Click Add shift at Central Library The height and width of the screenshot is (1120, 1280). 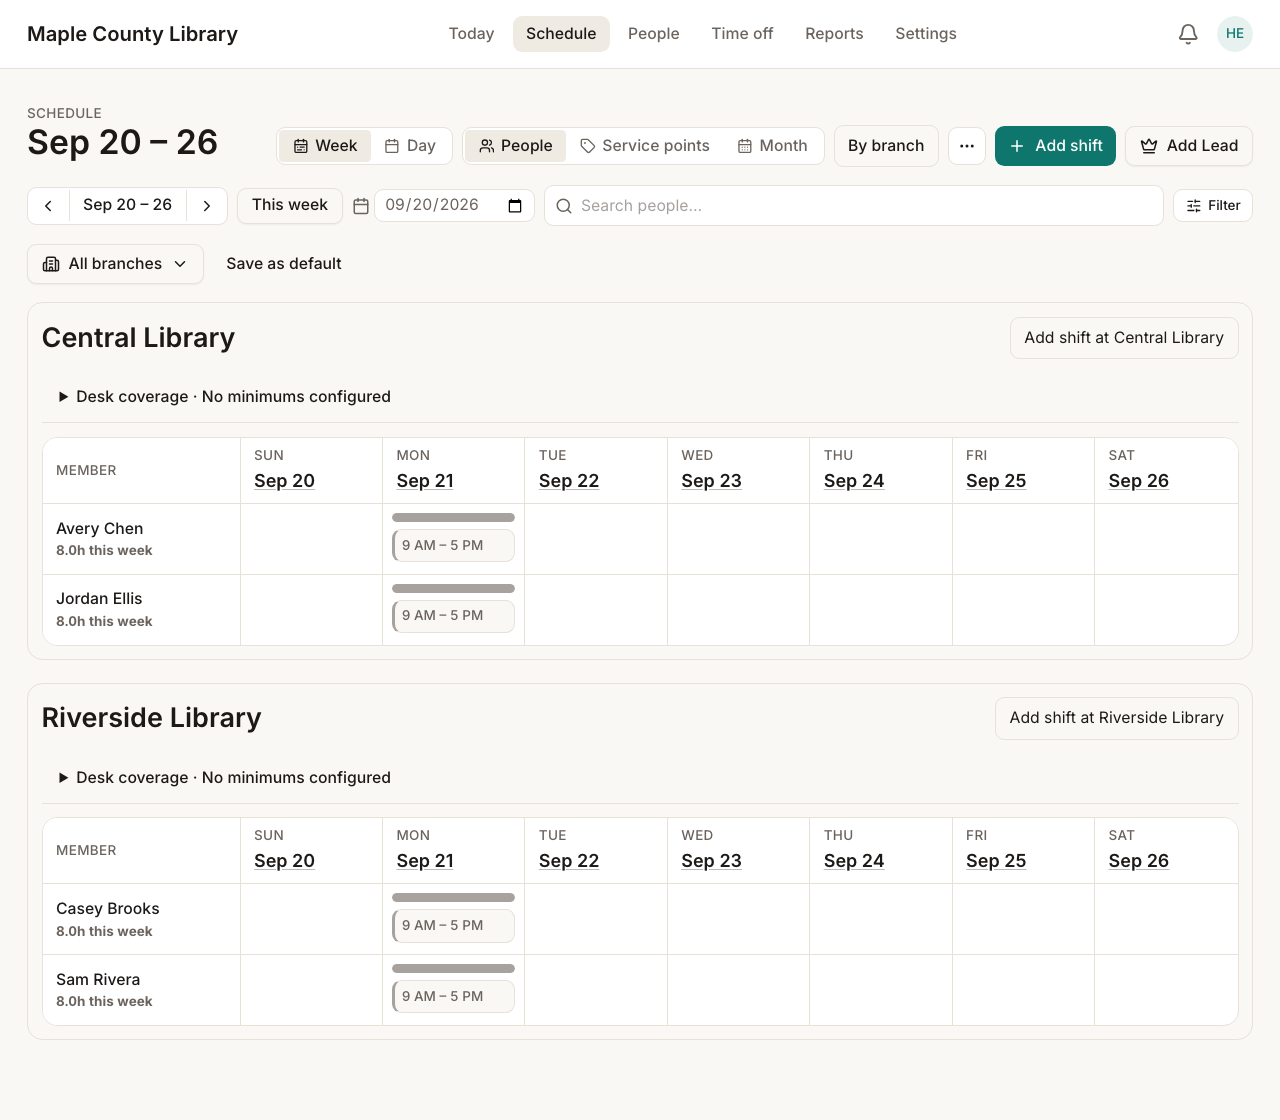click(x=1124, y=338)
